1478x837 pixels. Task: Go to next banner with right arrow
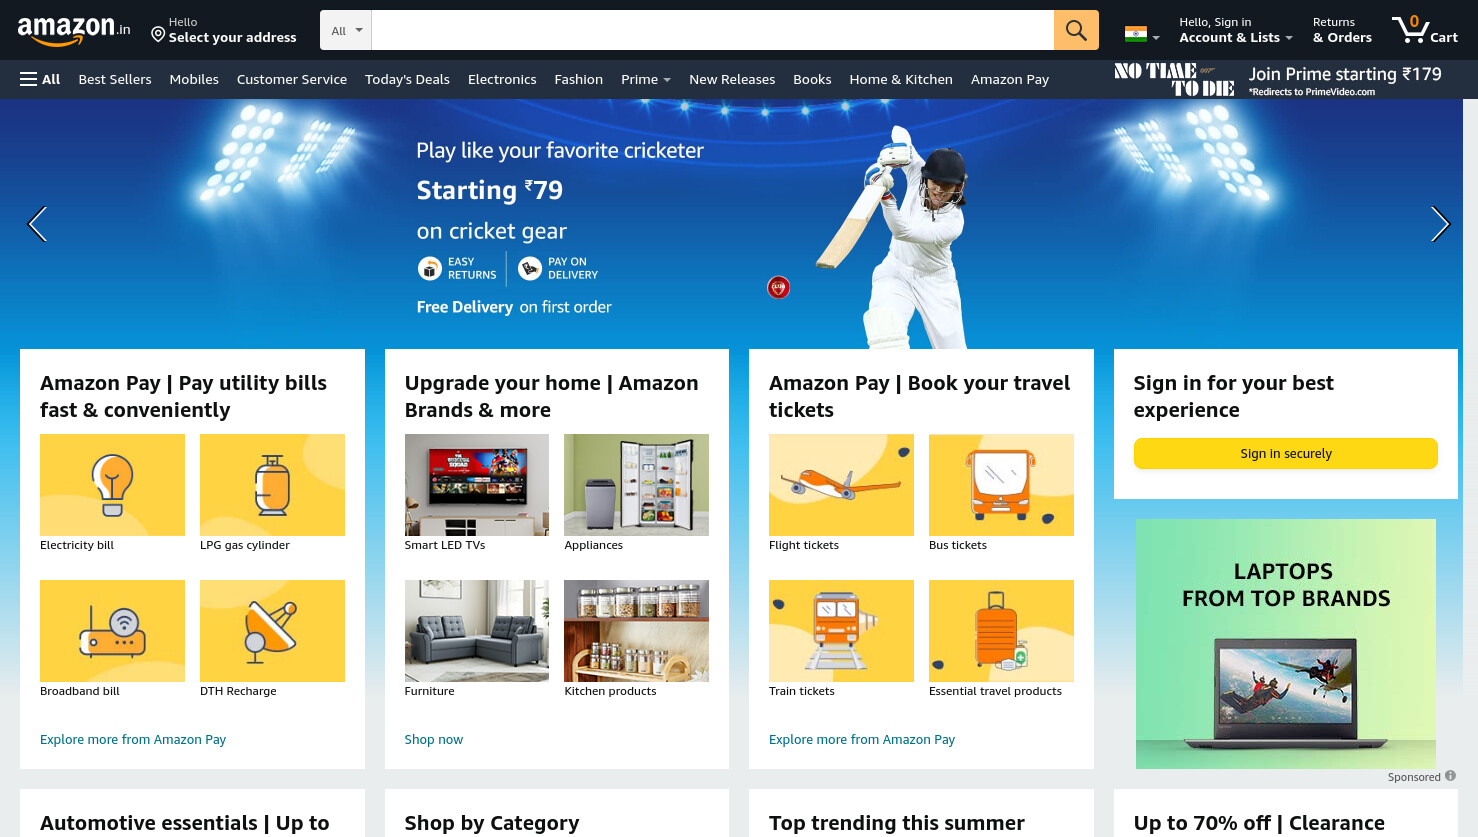[1440, 224]
